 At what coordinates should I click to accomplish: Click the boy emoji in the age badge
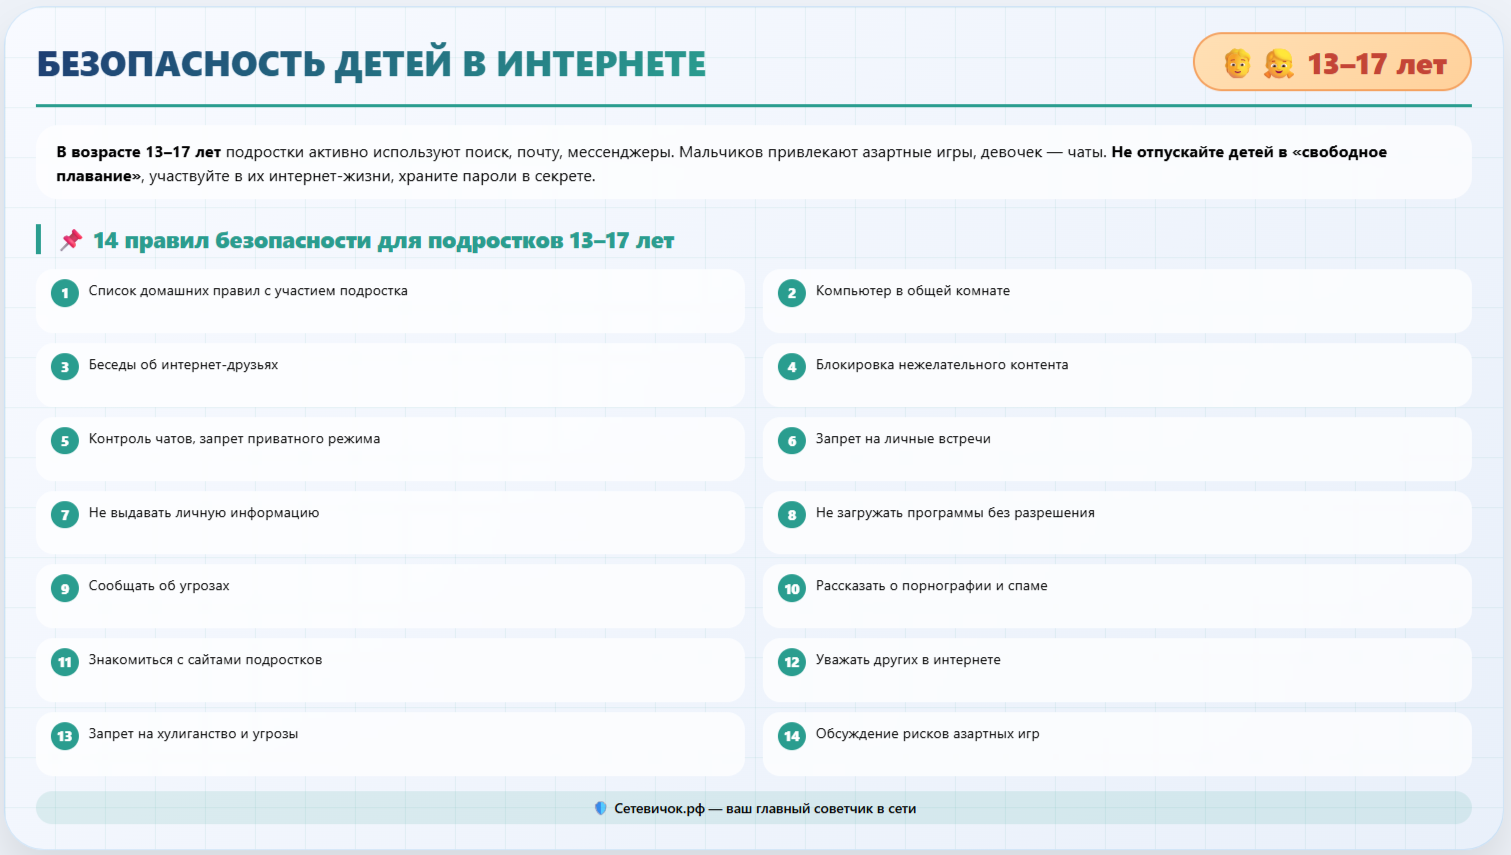(1237, 64)
